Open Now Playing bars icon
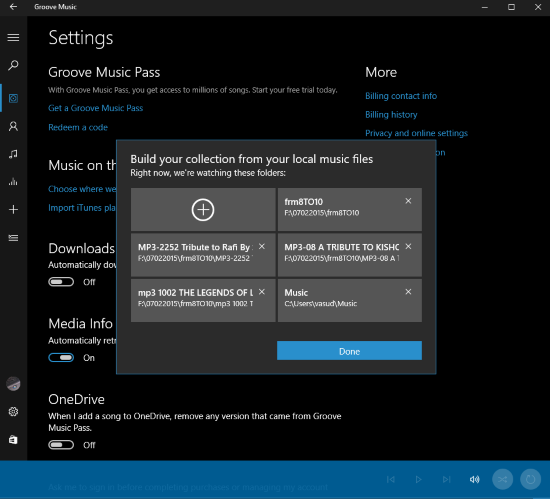Image resolution: width=550 pixels, height=499 pixels. (13, 182)
